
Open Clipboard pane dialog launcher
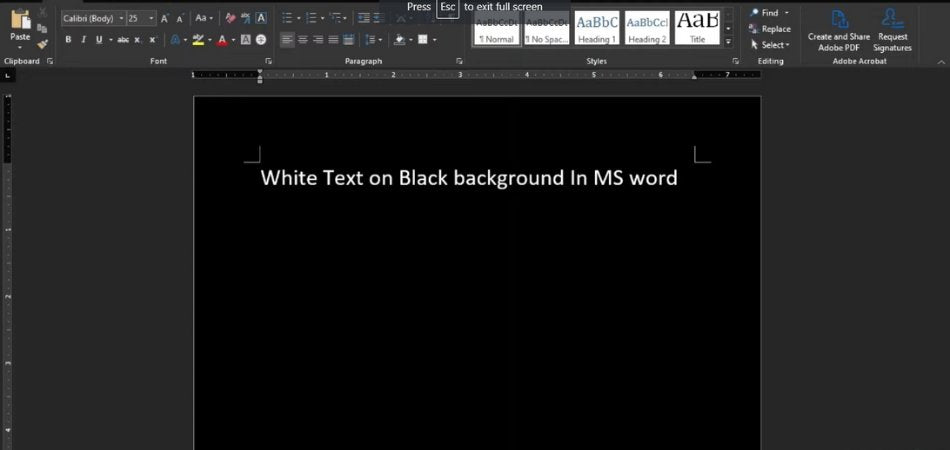pyautogui.click(x=50, y=61)
